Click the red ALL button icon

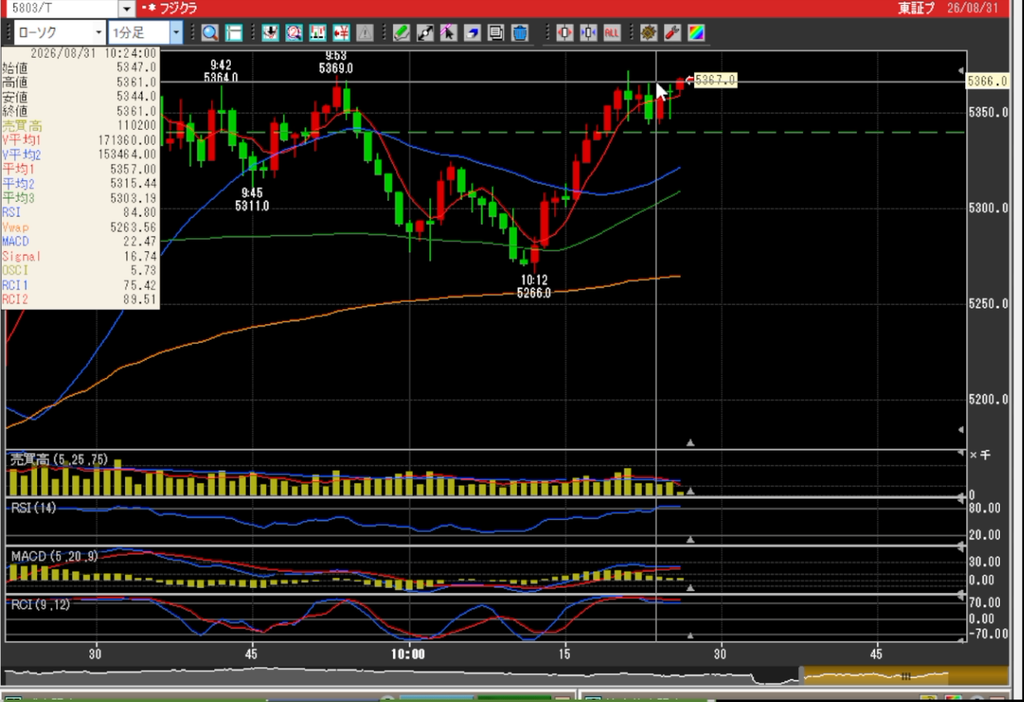(611, 33)
